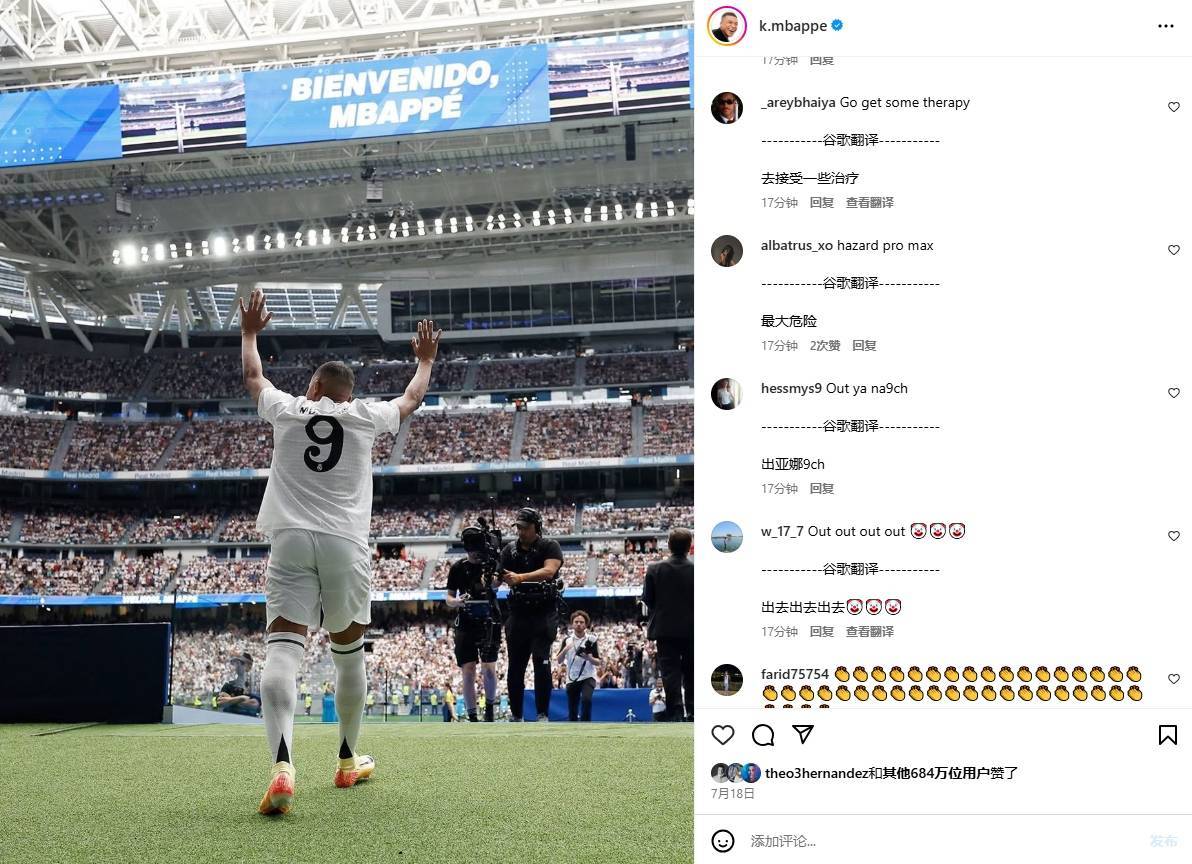Like albatrus_xo's hazard pro max comment

point(1173,250)
